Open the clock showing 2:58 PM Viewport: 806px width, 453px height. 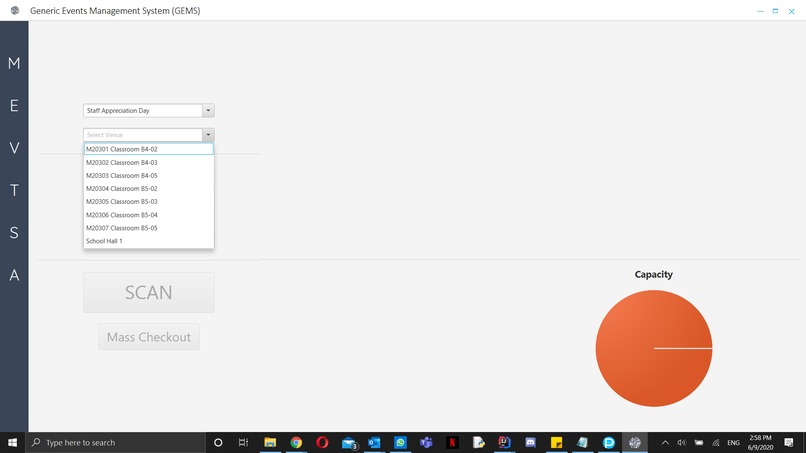pyautogui.click(x=760, y=442)
